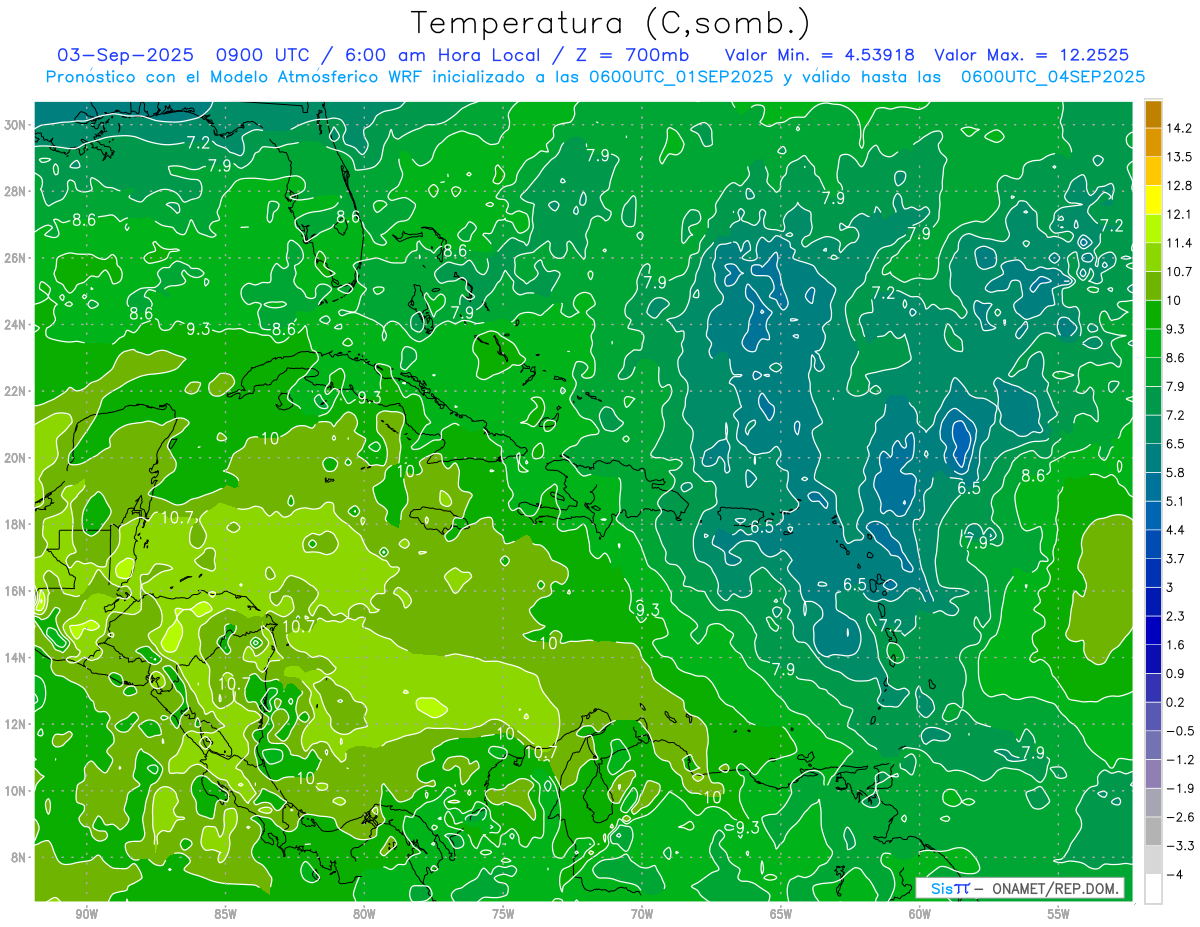Click the 0.9 value on the color legend
The height and width of the screenshot is (927, 1200).
[x=1176, y=673]
